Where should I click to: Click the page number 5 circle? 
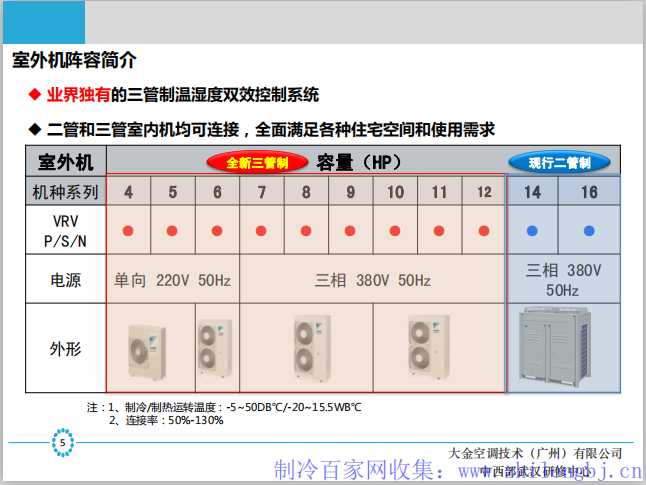(63, 442)
